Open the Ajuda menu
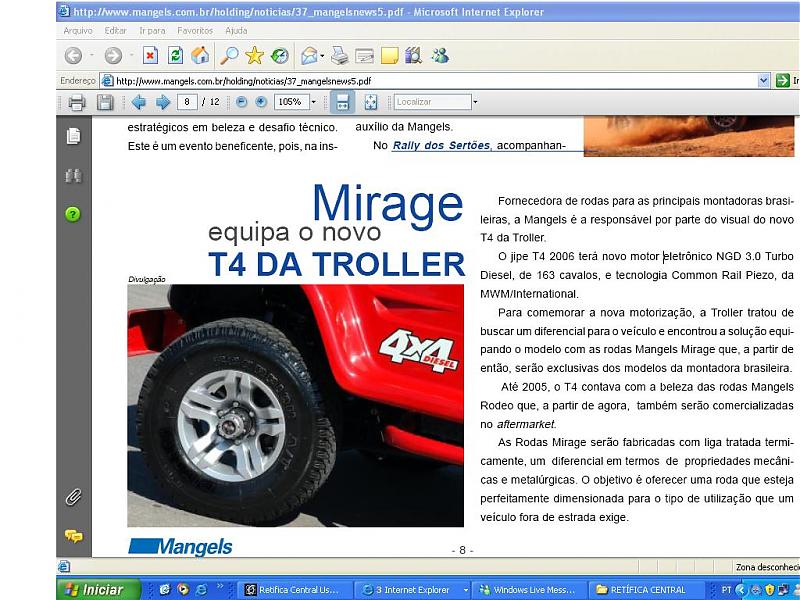 [236, 31]
